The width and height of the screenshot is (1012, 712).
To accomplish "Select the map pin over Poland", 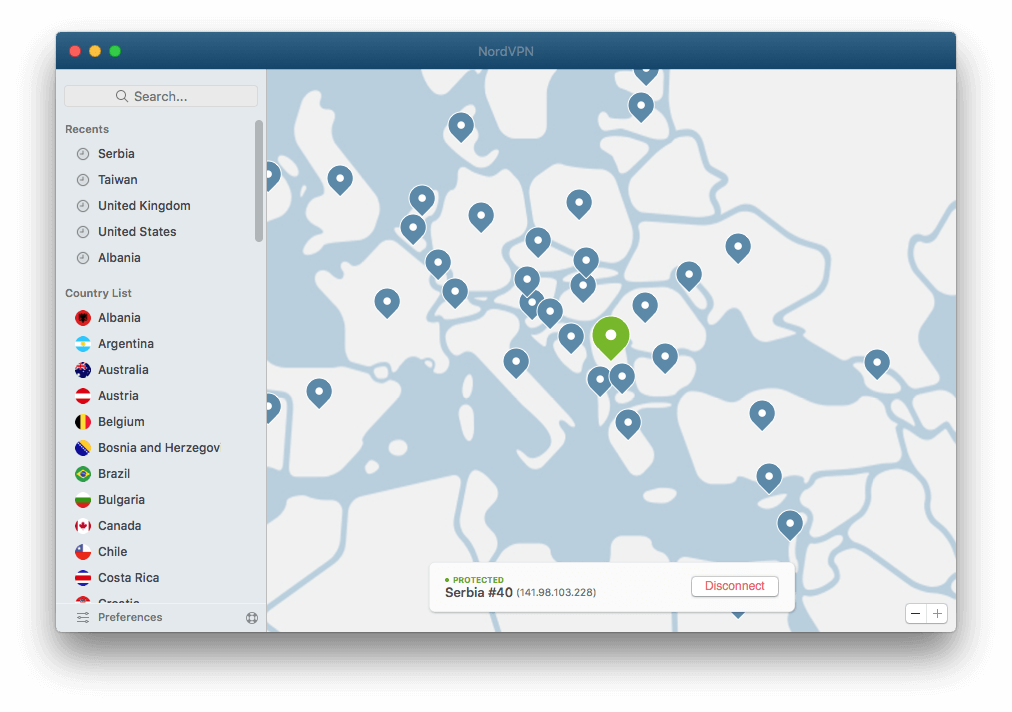I will pyautogui.click(x=580, y=203).
